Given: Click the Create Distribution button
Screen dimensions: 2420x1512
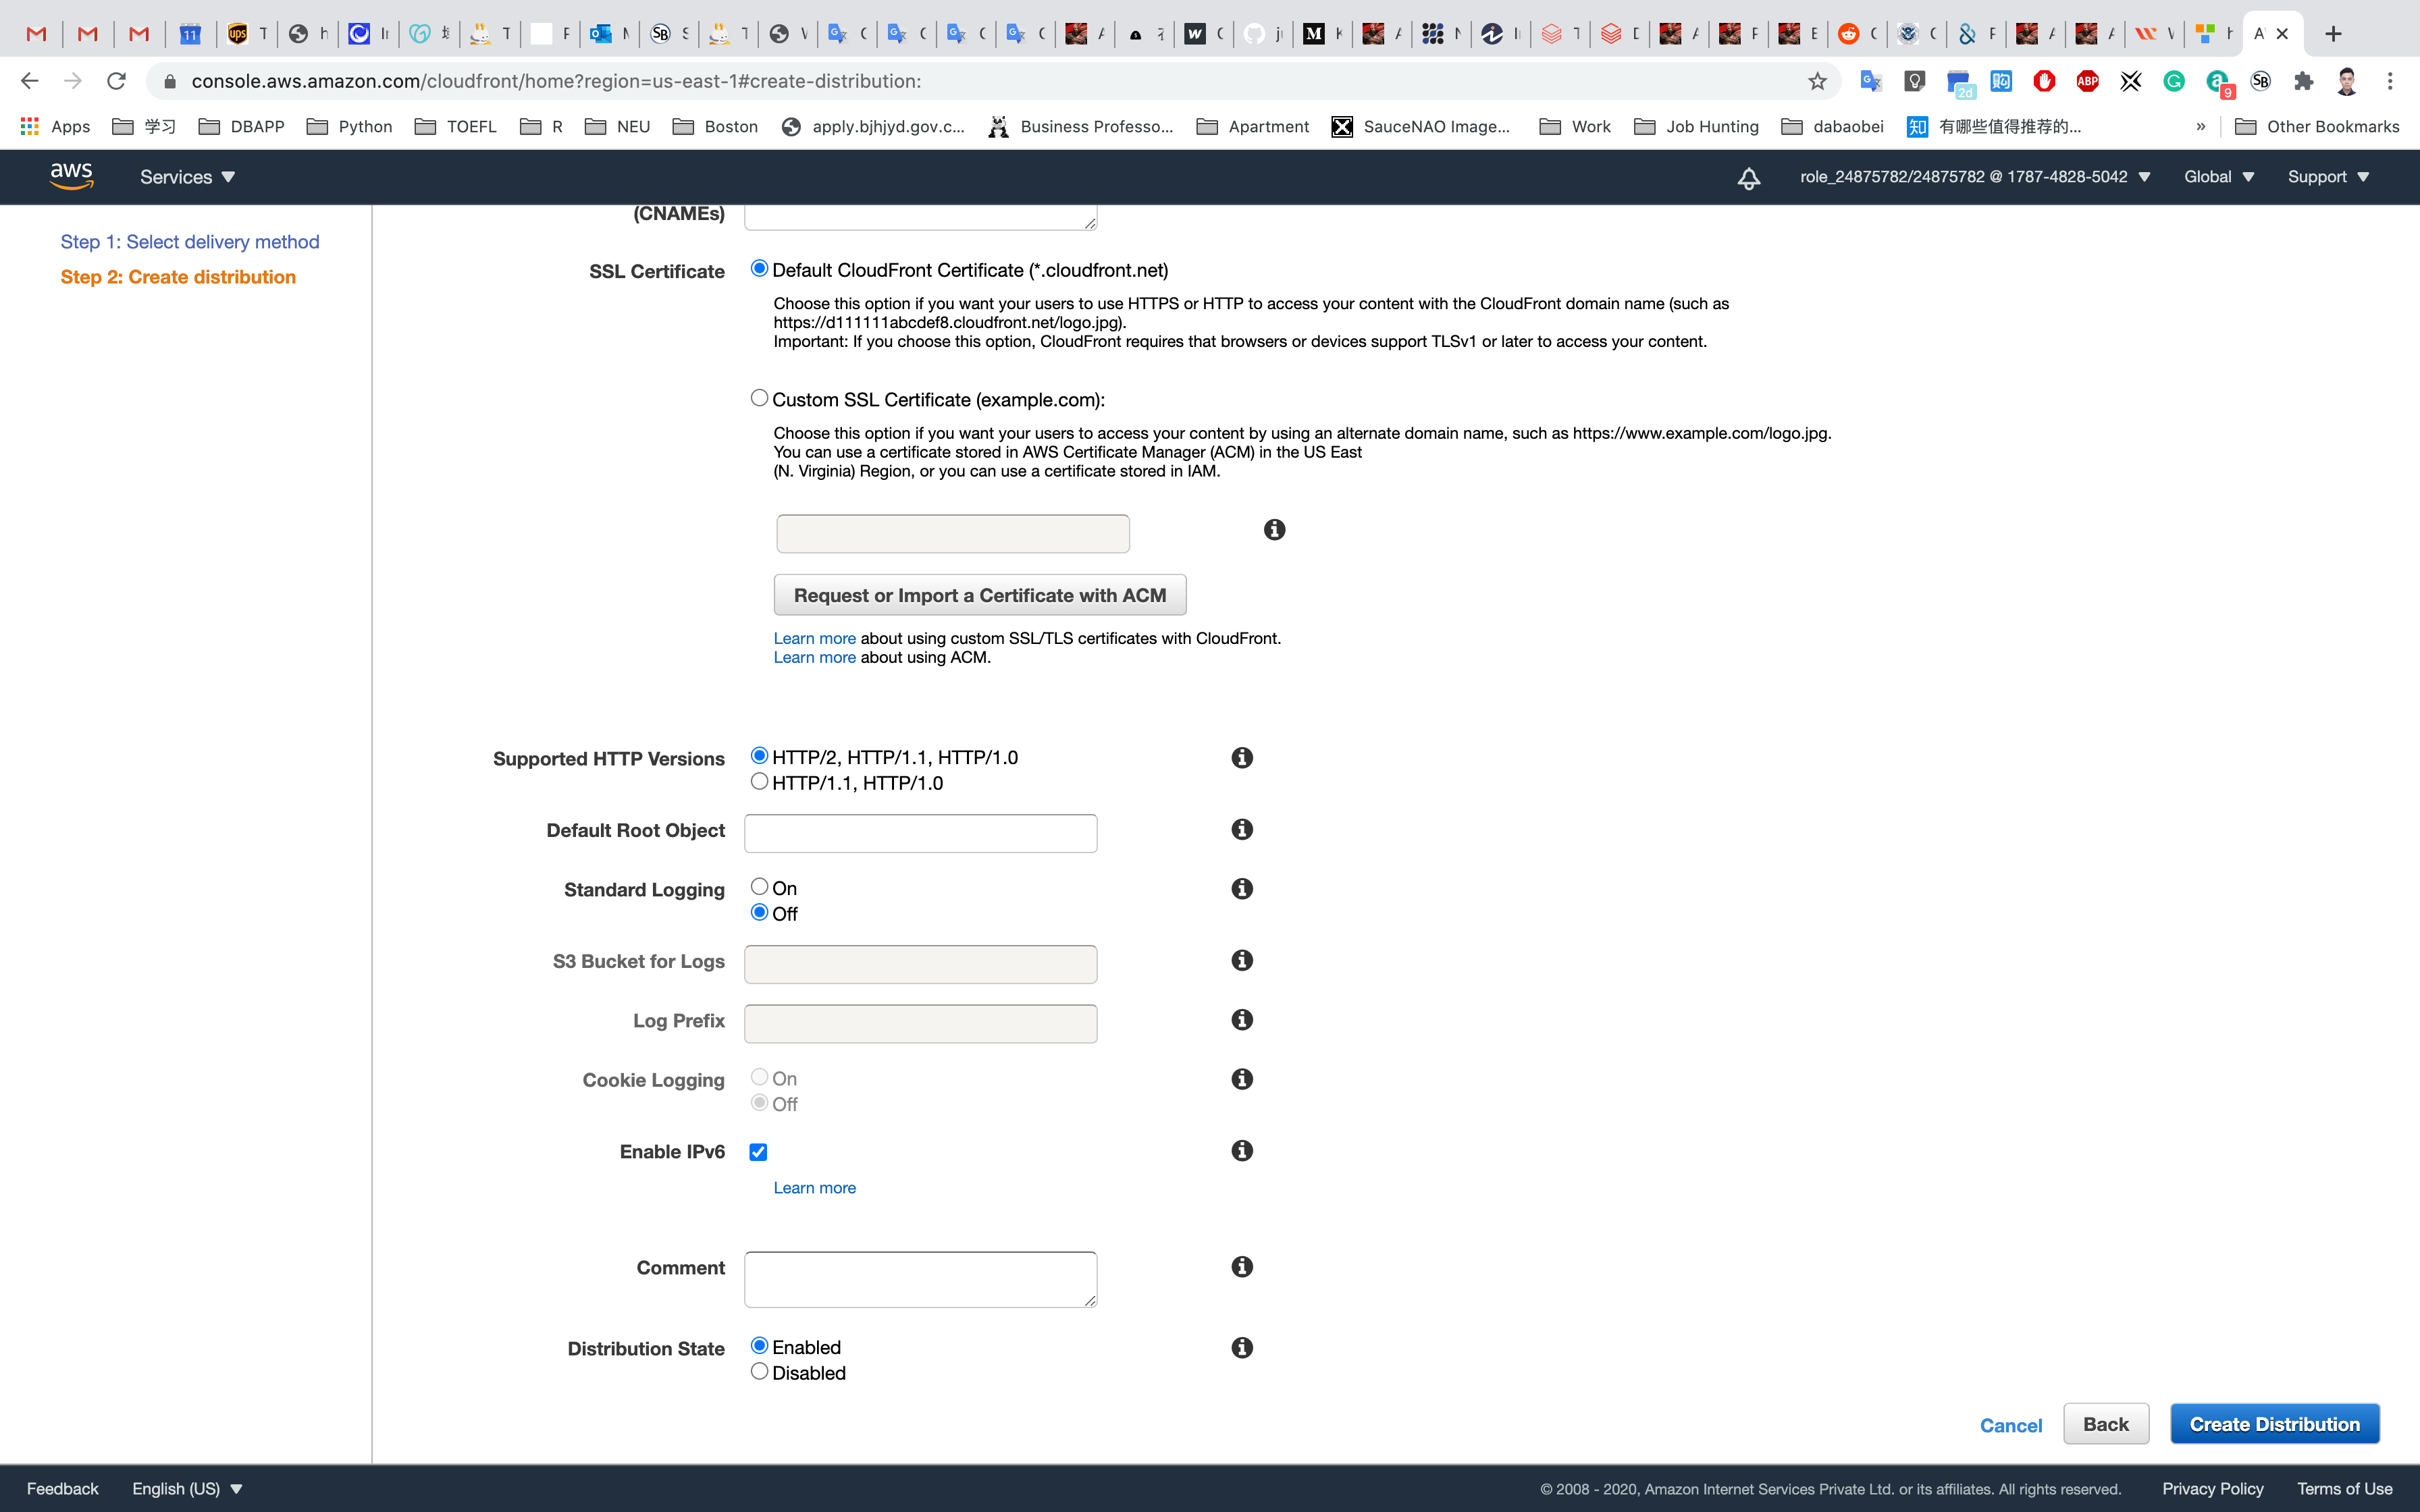Looking at the screenshot, I should [2274, 1424].
